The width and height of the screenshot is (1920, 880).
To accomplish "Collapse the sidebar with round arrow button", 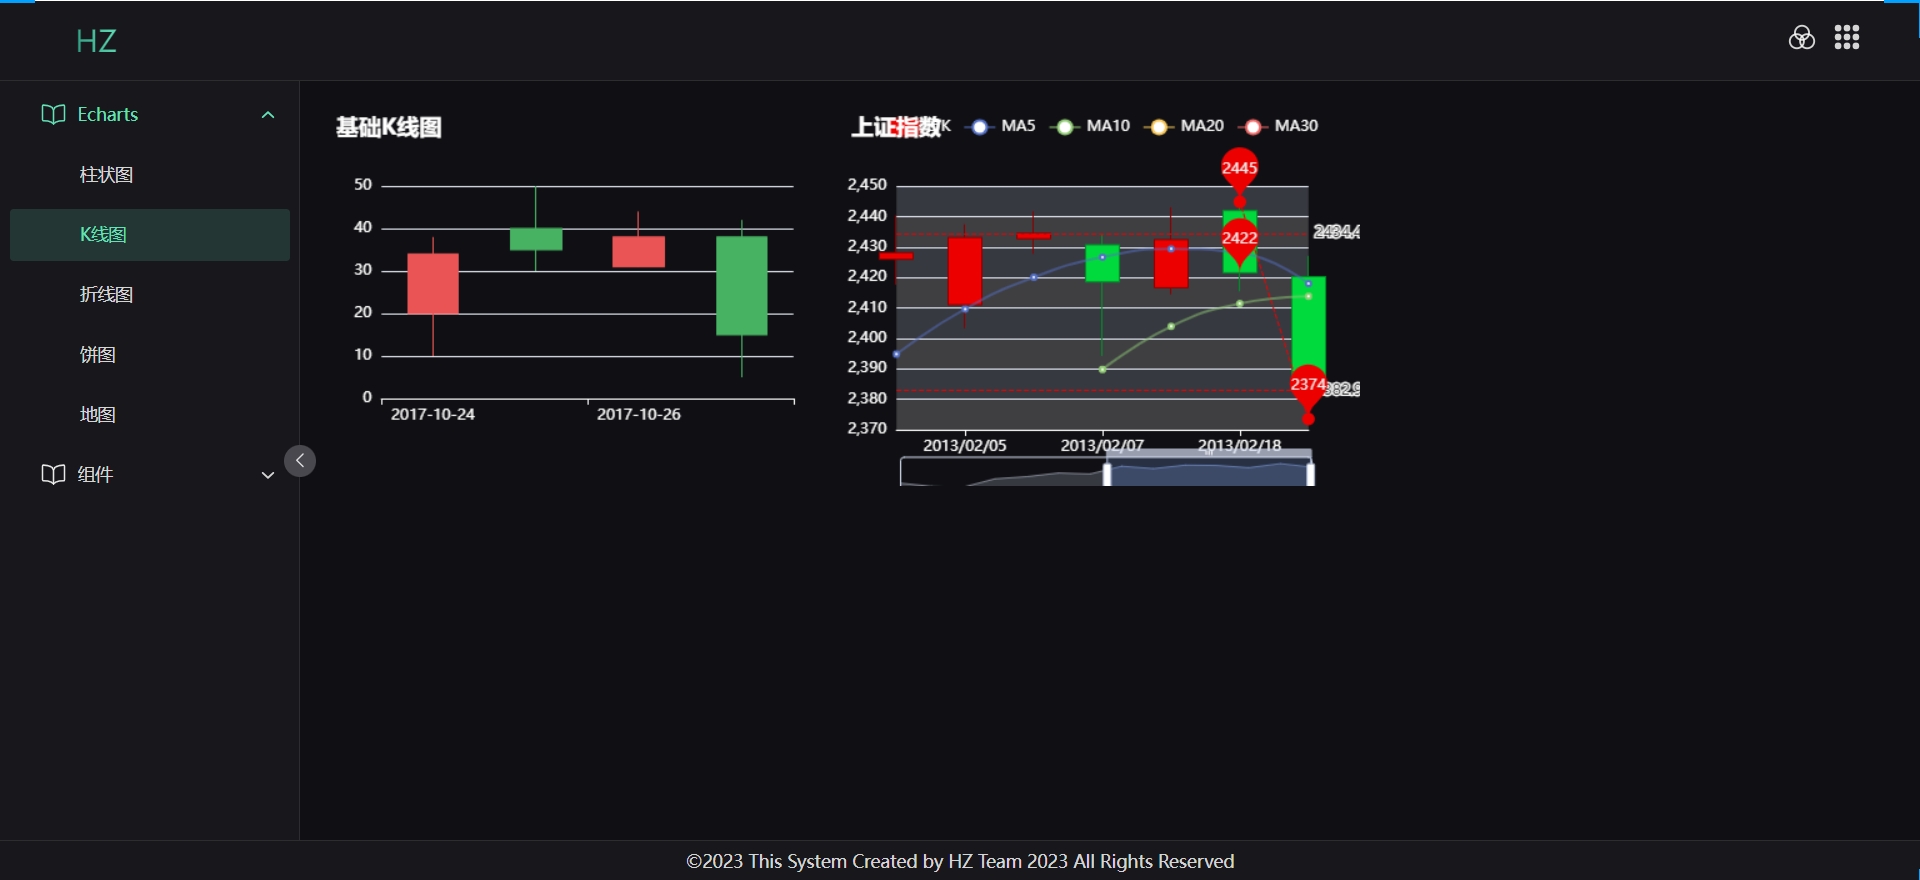I will (x=300, y=461).
